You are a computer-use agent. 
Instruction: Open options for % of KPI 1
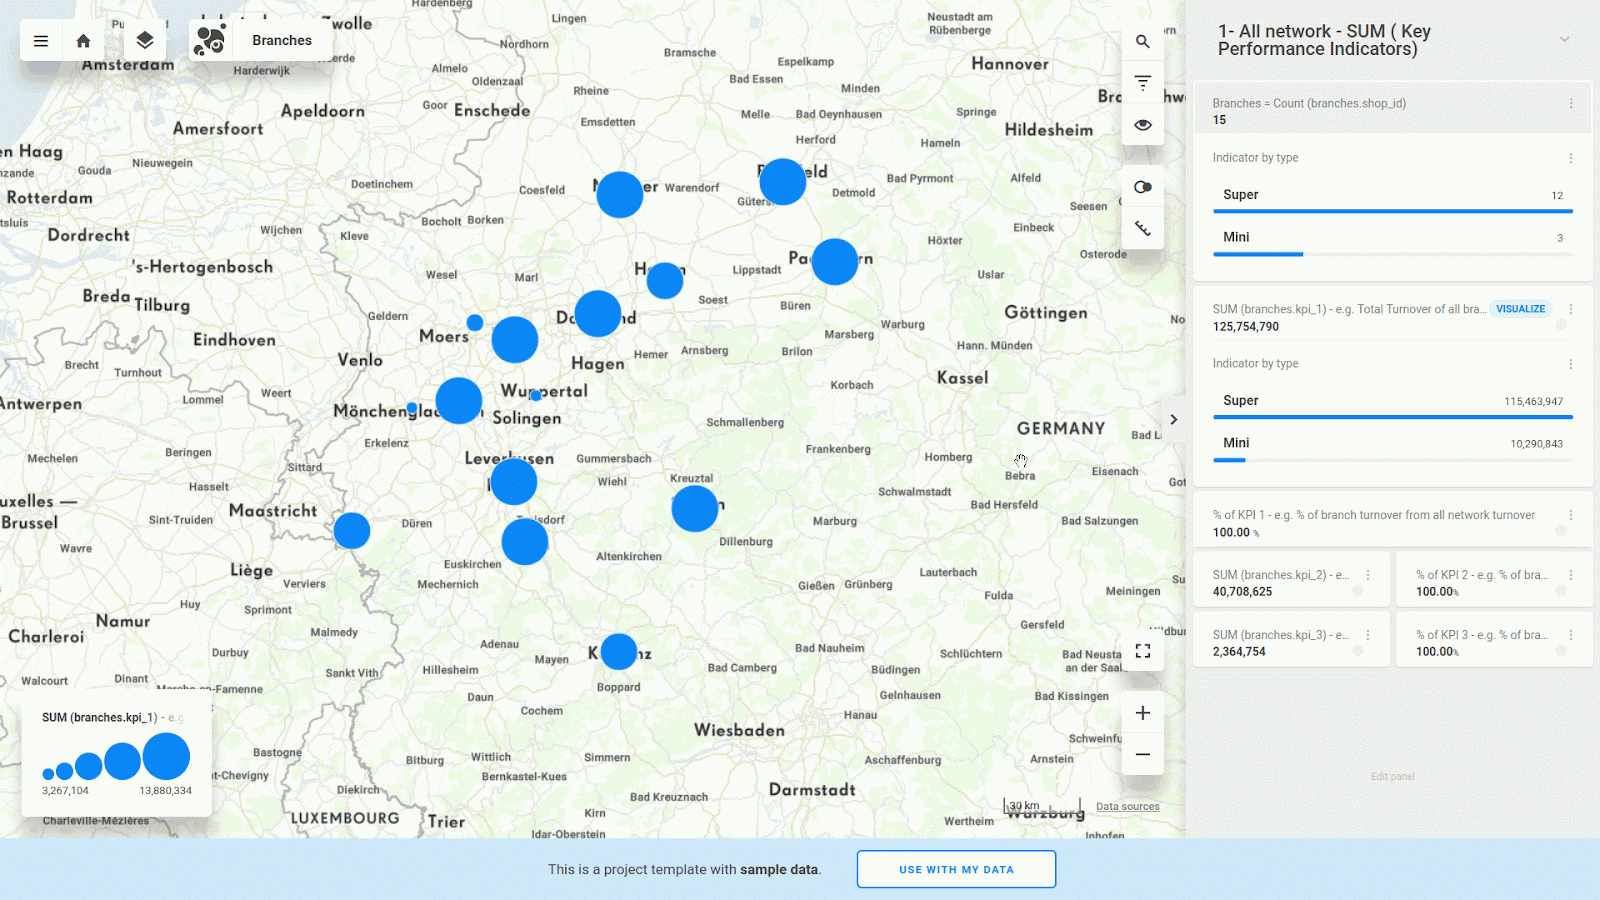[1571, 515]
